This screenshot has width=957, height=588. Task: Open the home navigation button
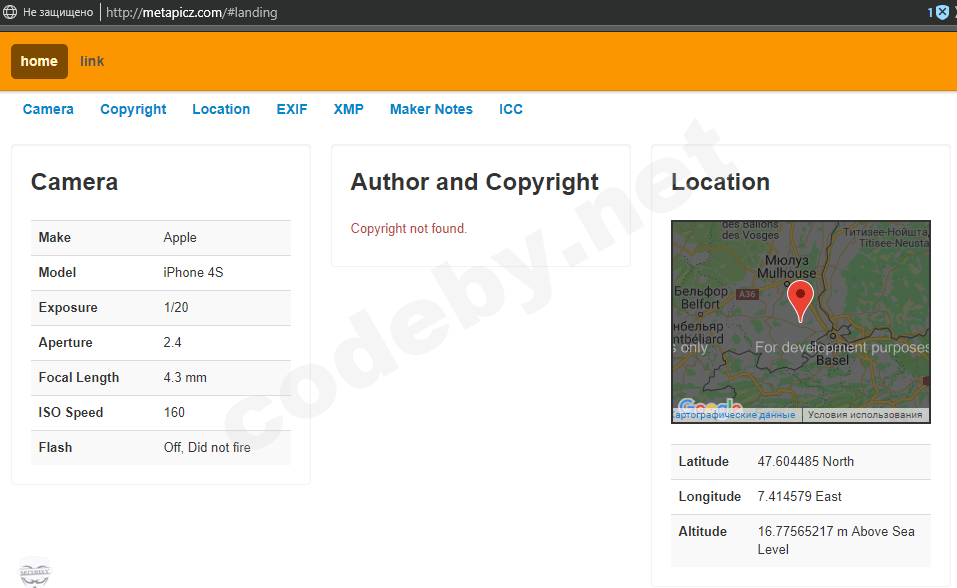point(39,61)
